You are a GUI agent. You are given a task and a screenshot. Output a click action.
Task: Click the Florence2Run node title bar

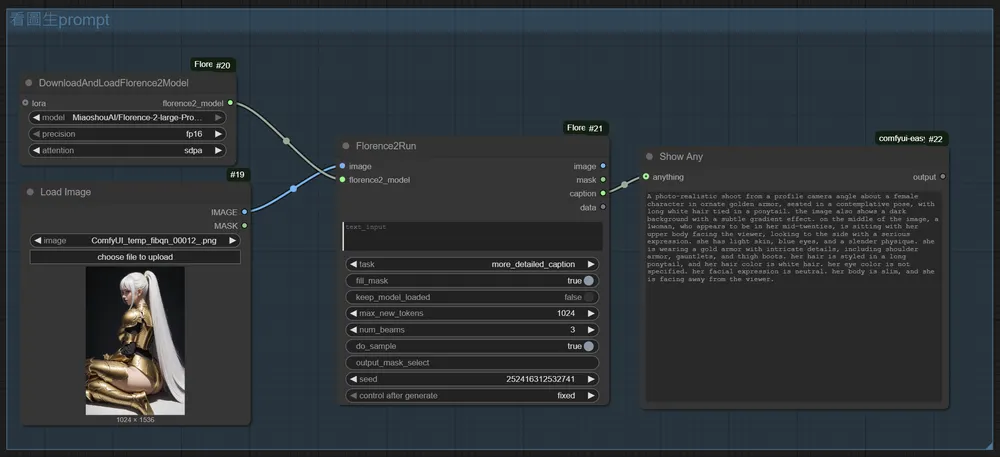click(x=450, y=145)
